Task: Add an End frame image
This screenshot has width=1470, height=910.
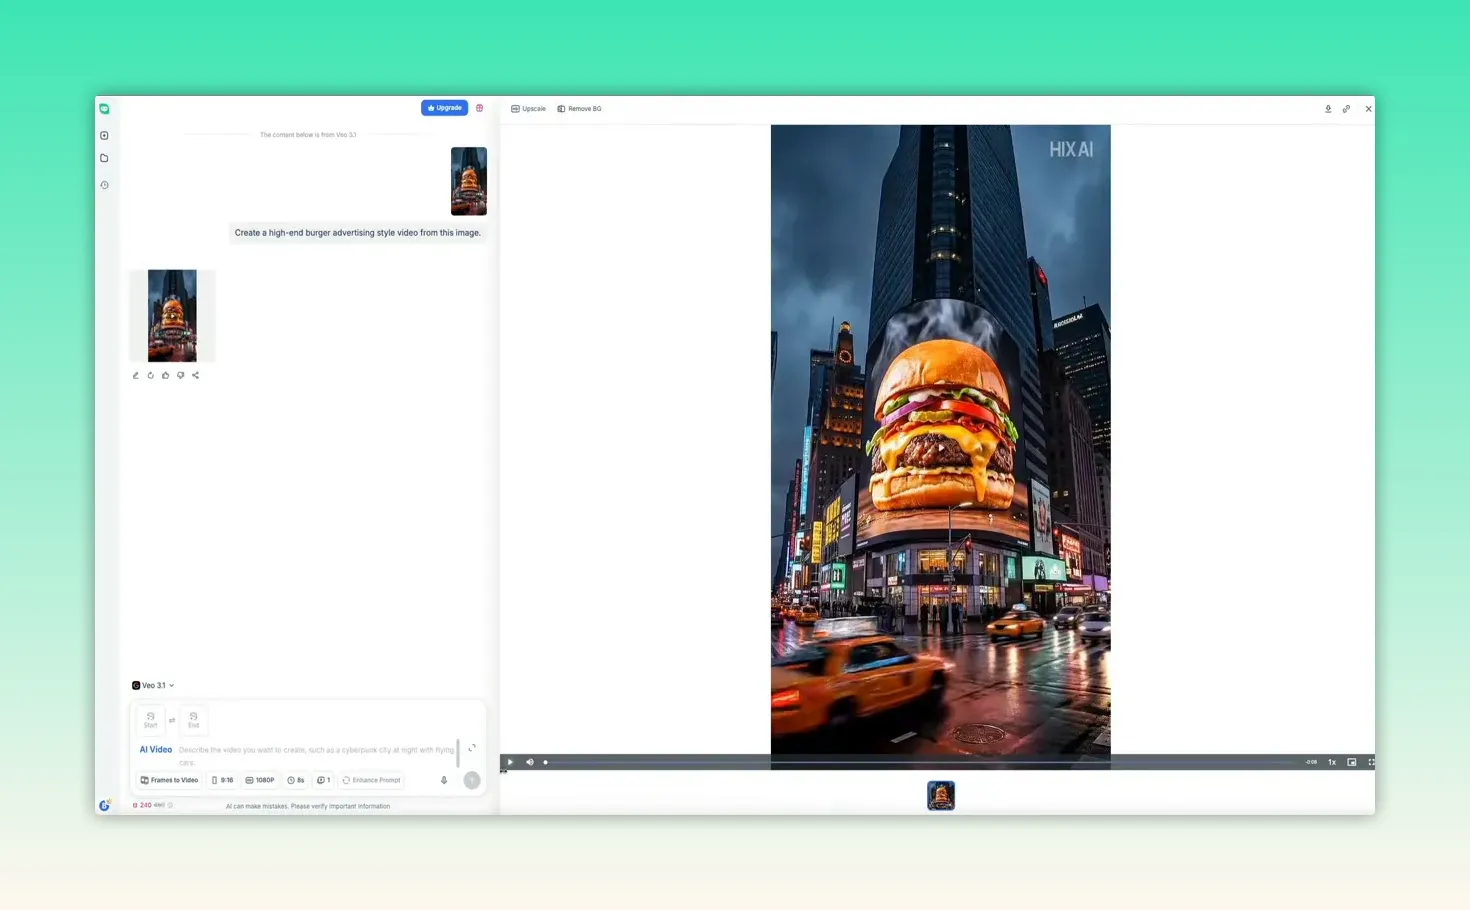Action: tap(193, 720)
